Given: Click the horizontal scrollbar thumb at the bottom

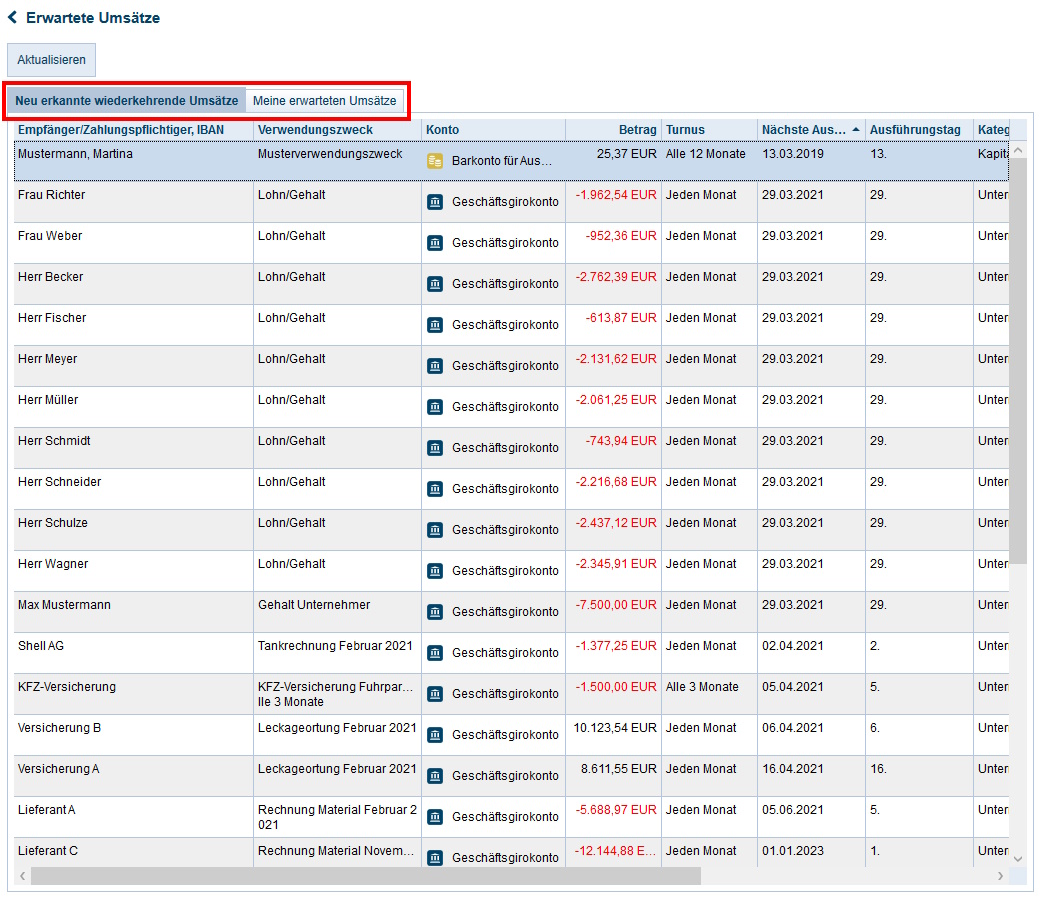Looking at the screenshot, I should pyautogui.click(x=365, y=876).
